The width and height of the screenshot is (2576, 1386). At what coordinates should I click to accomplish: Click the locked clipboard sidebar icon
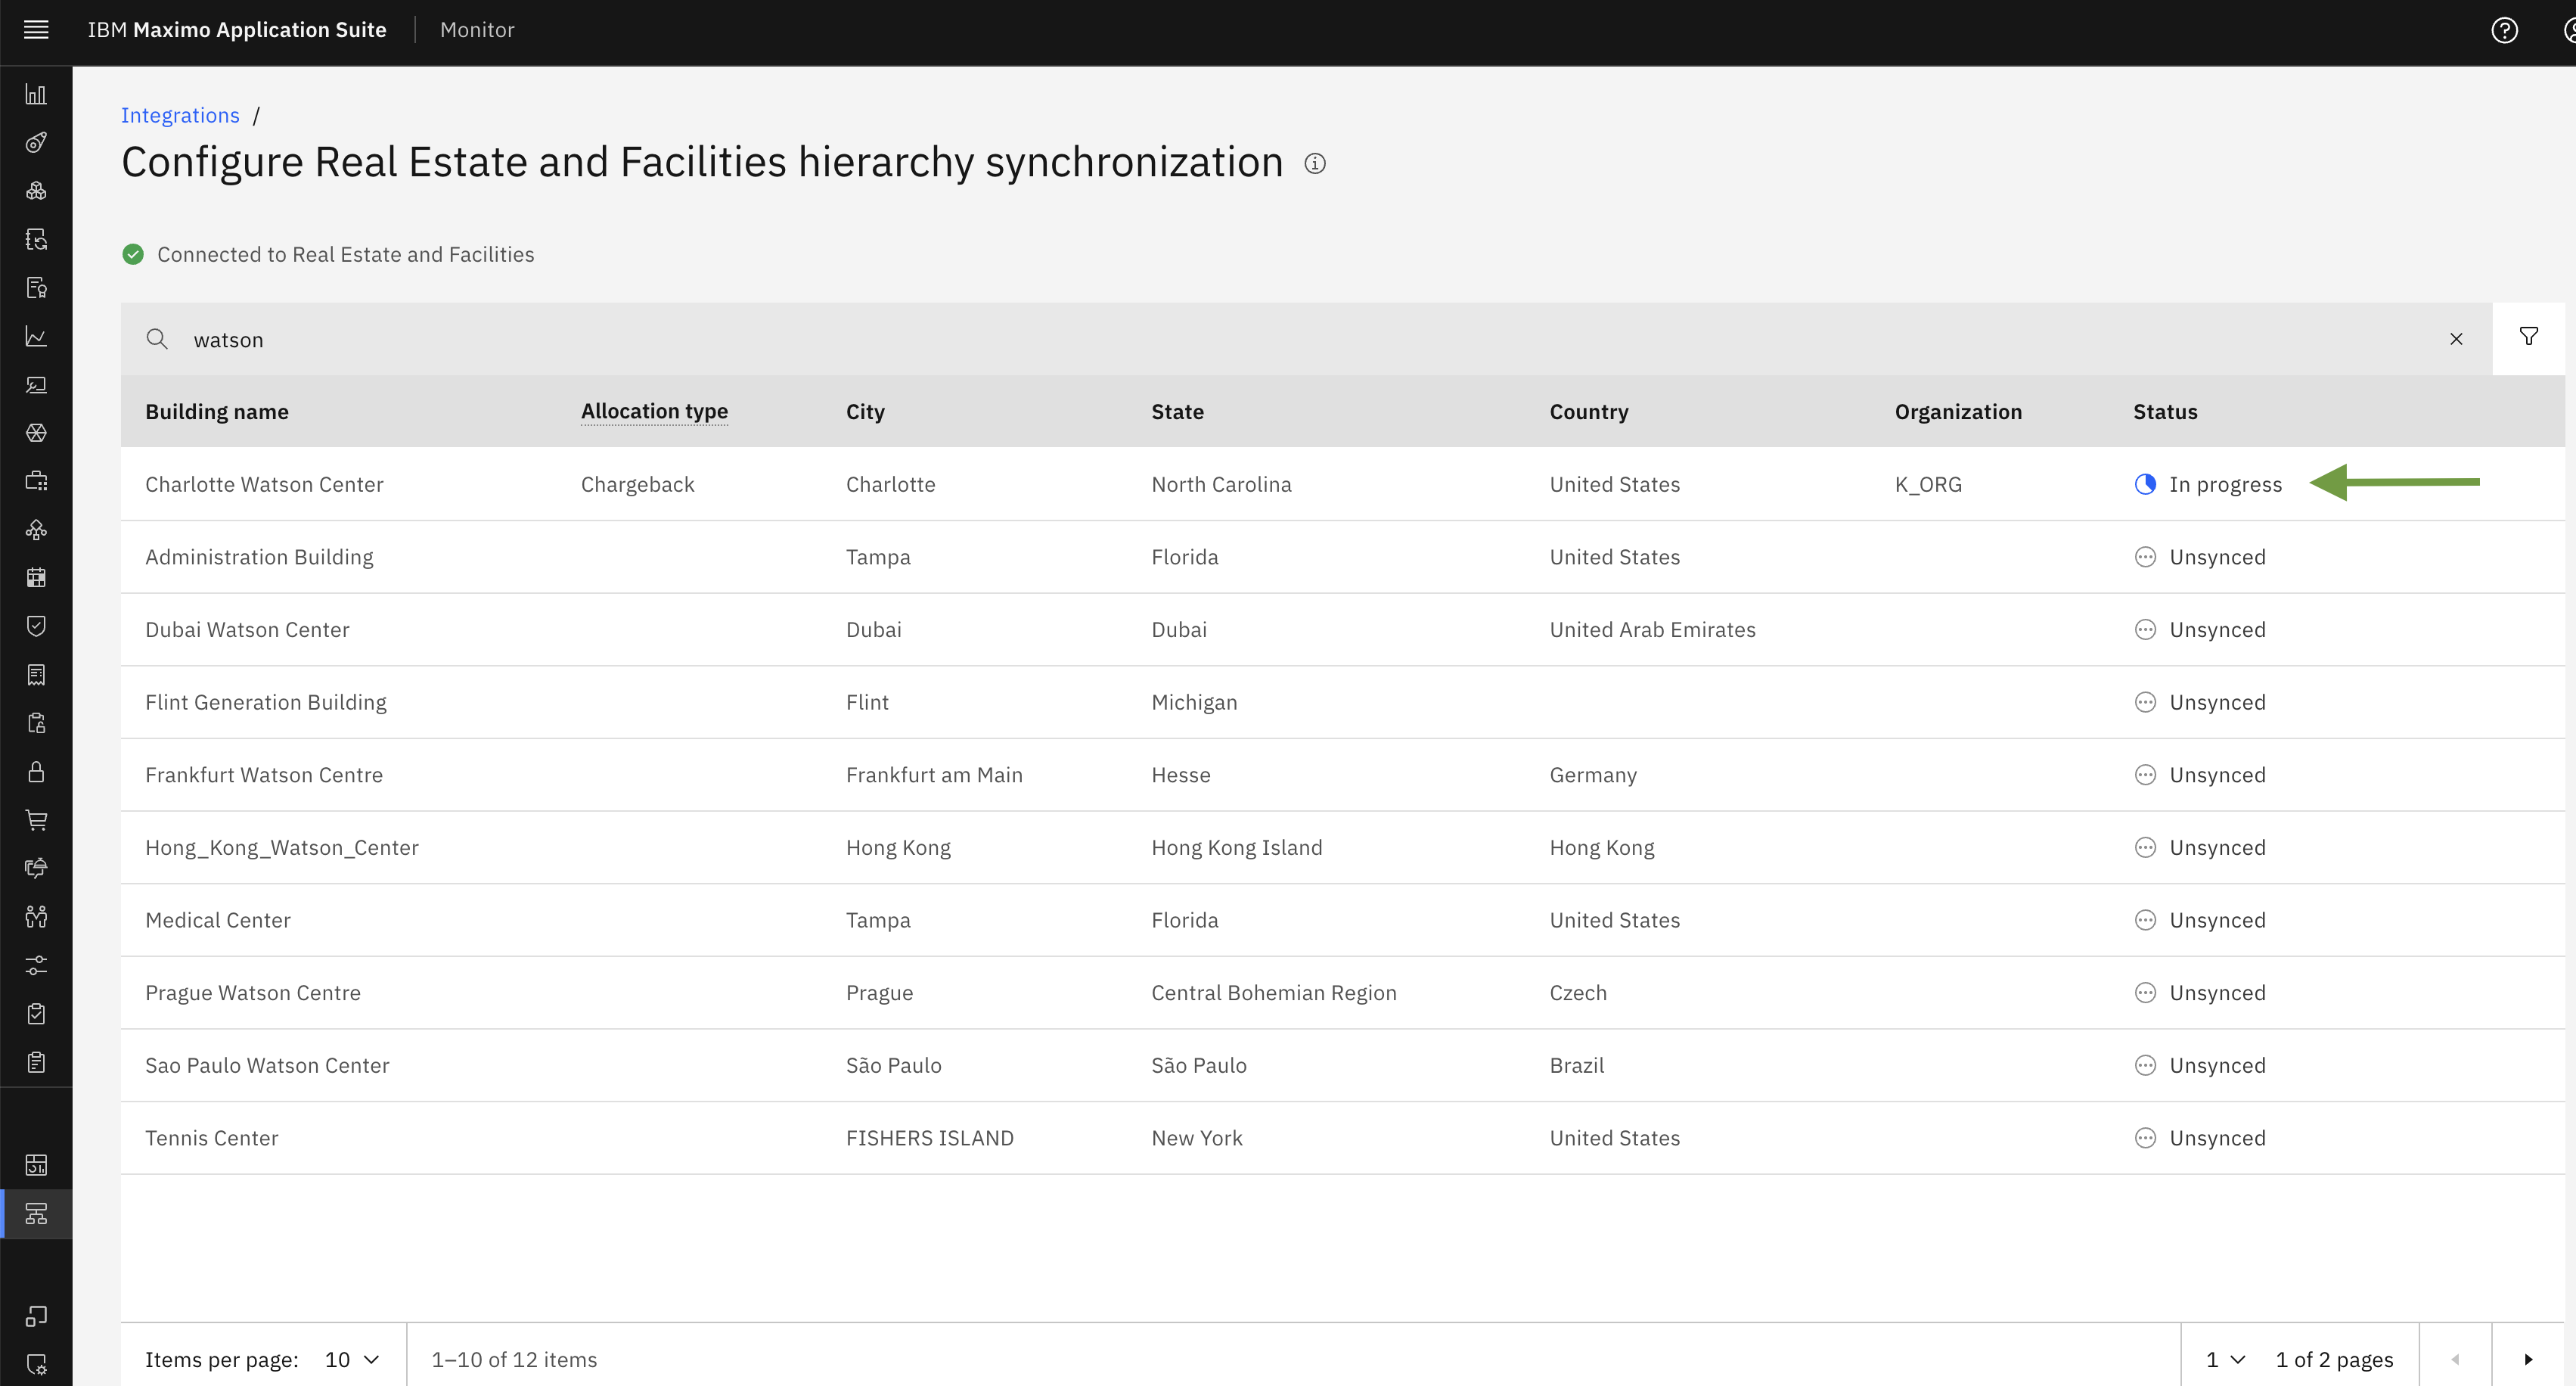[x=36, y=723]
